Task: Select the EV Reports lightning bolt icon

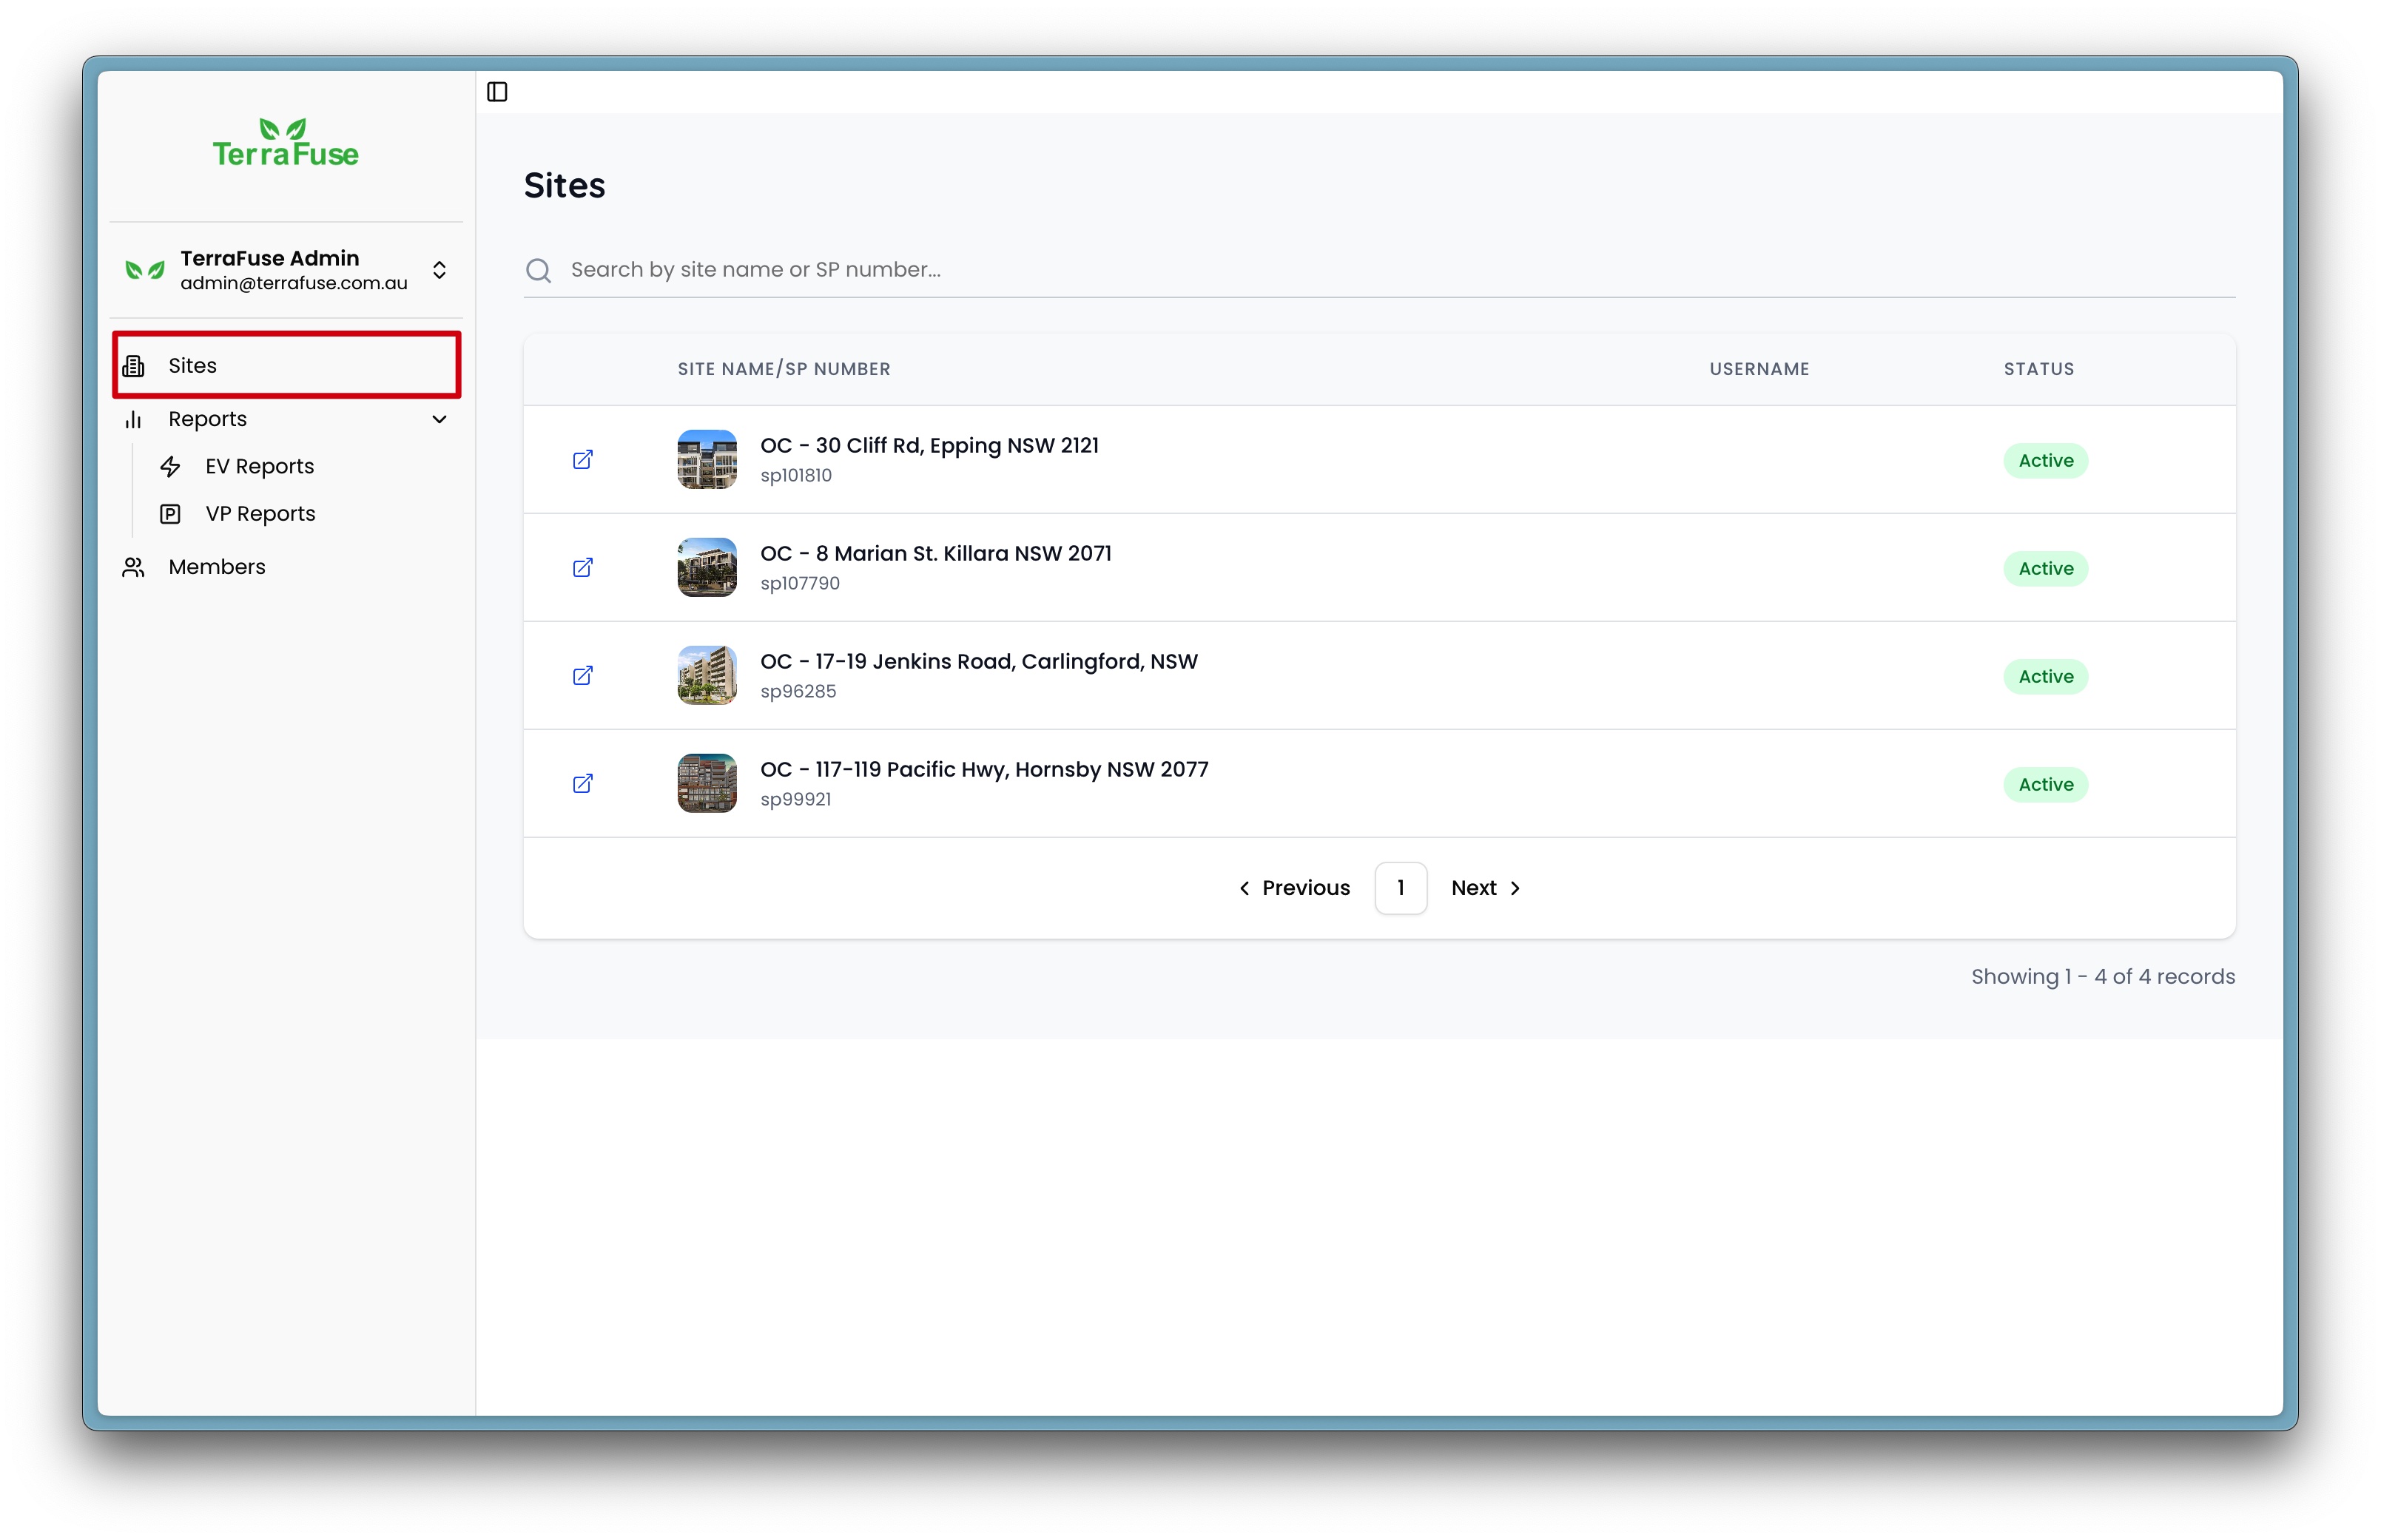Action: tap(171, 466)
